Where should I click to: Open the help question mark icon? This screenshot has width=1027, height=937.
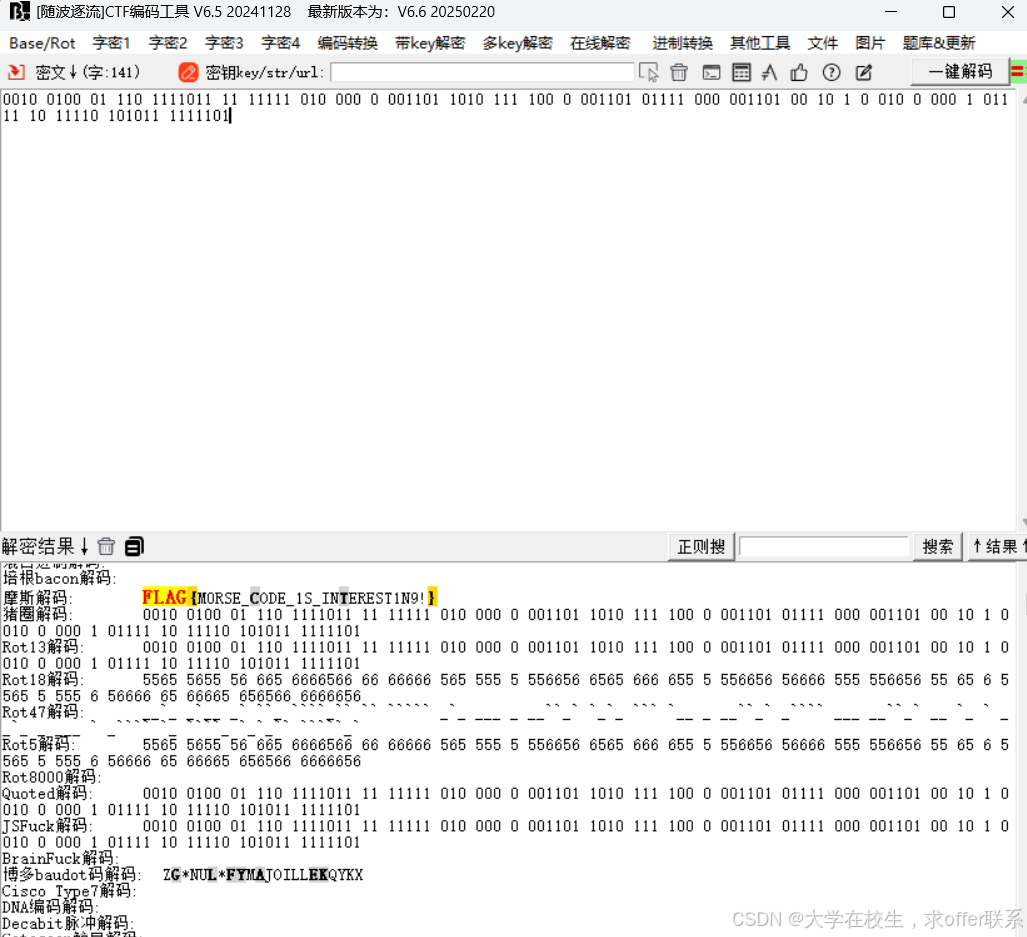[x=831, y=72]
